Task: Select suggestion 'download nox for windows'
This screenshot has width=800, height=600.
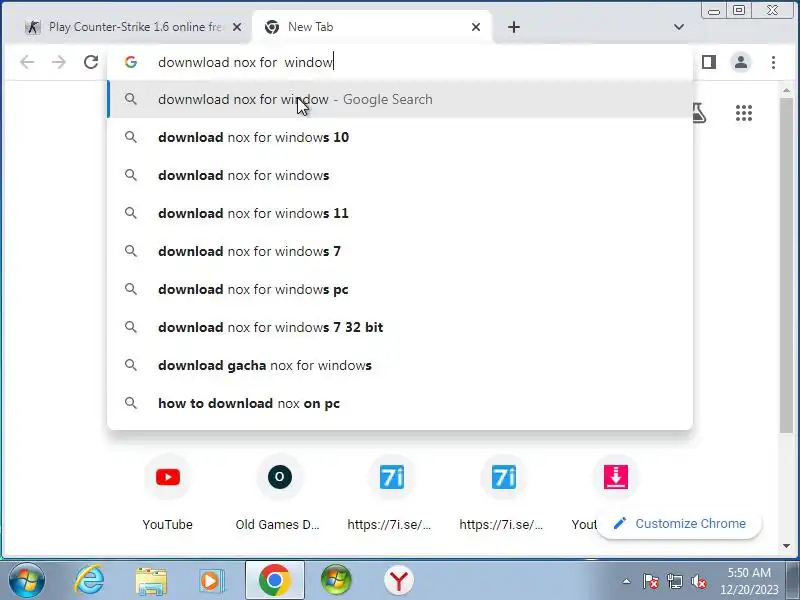Action: (x=400, y=175)
